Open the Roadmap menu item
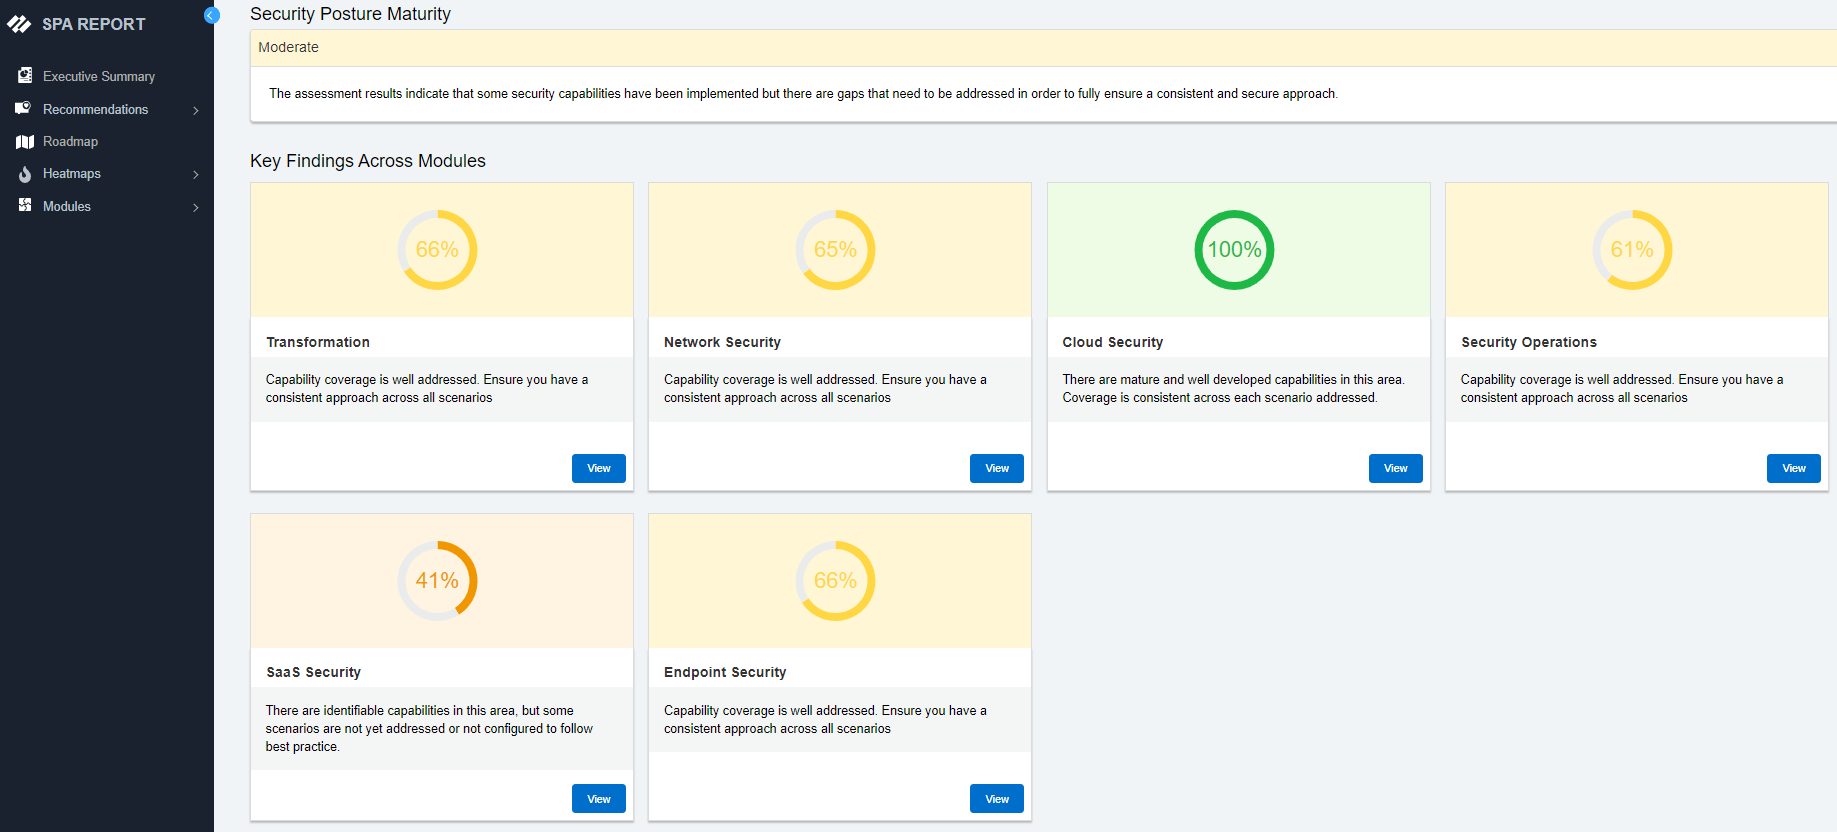This screenshot has width=1837, height=832. pyautogui.click(x=70, y=142)
